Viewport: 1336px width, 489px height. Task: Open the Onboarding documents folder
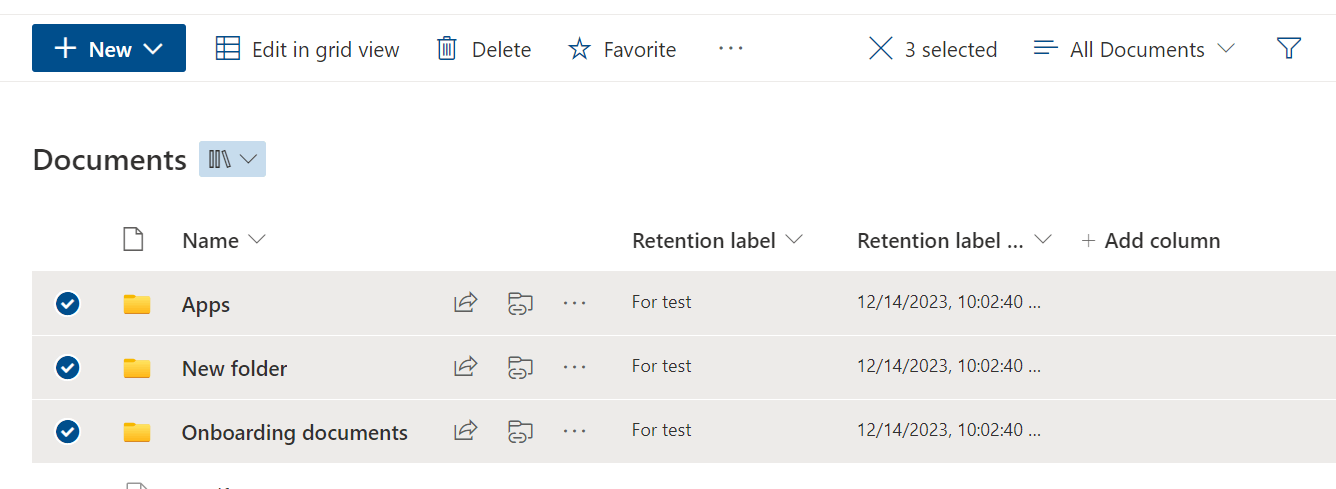[x=295, y=433]
